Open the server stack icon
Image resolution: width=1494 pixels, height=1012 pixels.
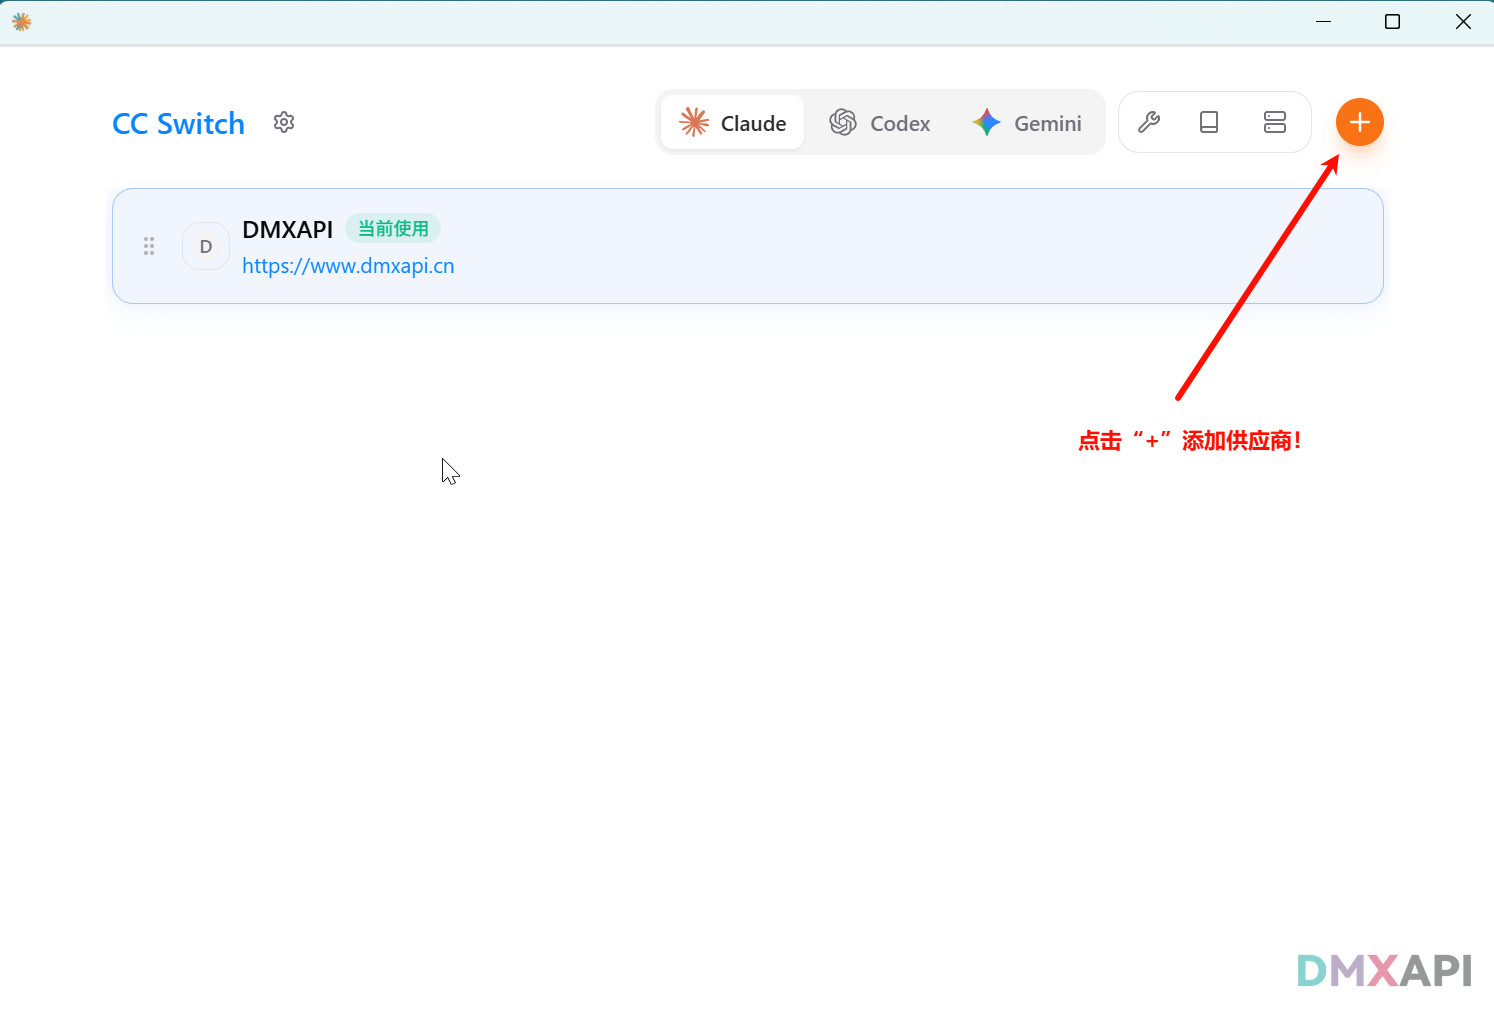click(1274, 122)
